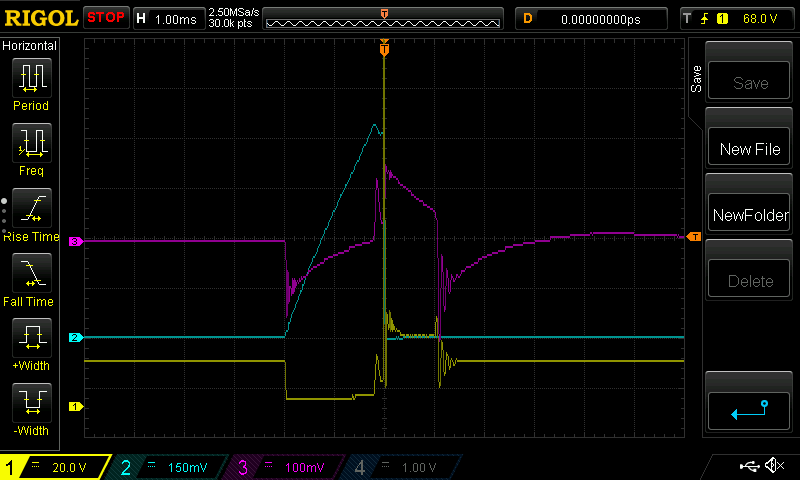This screenshot has height=480, width=800.
Task: Open the trigger level 68.0 V setting
Action: (738, 18)
